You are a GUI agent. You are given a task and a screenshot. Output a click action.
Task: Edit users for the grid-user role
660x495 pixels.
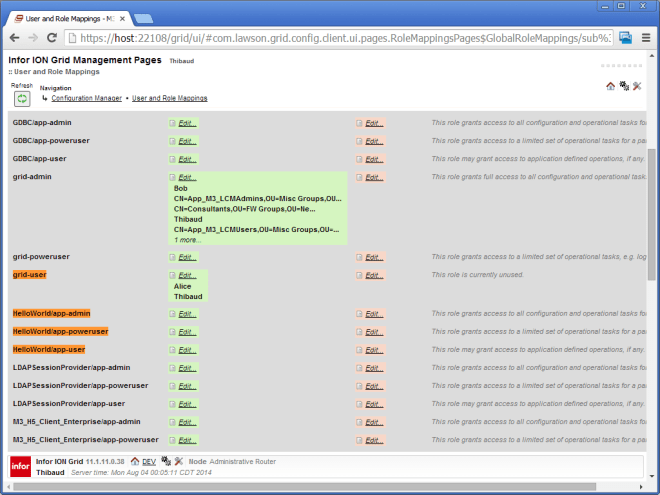(186, 274)
